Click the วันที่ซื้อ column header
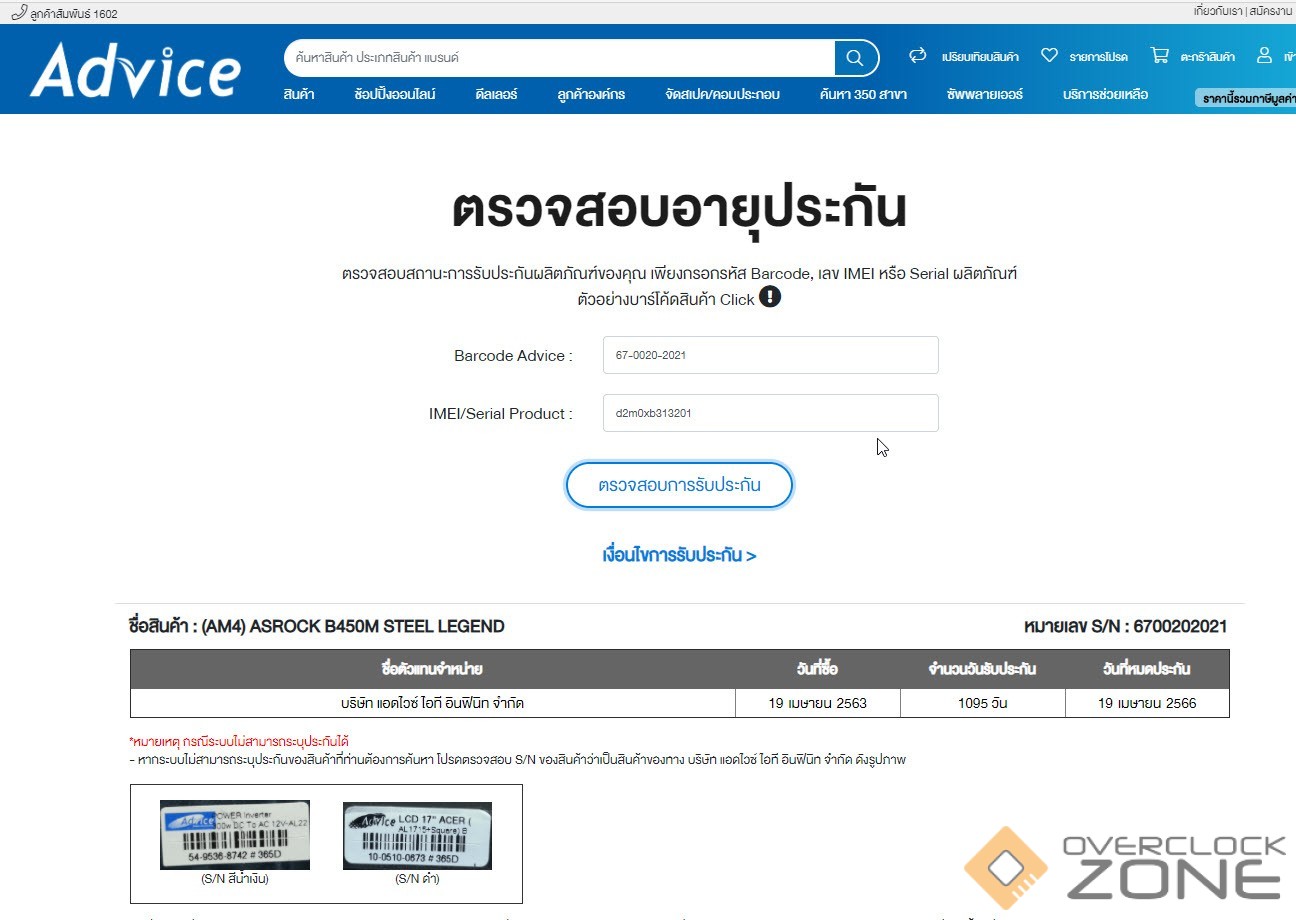This screenshot has width=1296, height=920. tap(818, 669)
